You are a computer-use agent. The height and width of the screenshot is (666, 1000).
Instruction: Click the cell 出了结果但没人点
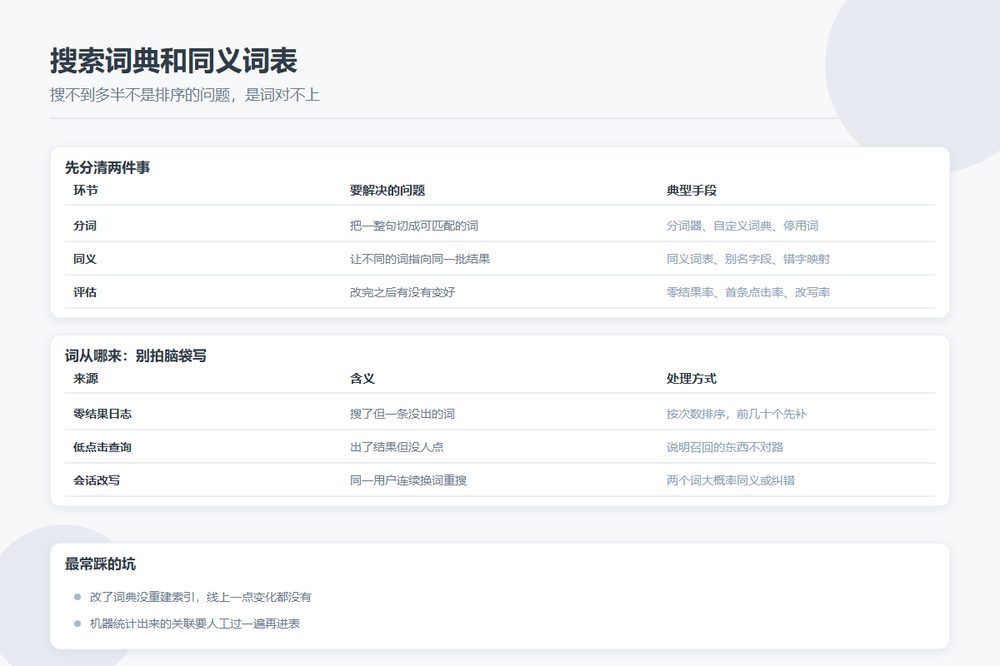pyautogui.click(x=397, y=447)
